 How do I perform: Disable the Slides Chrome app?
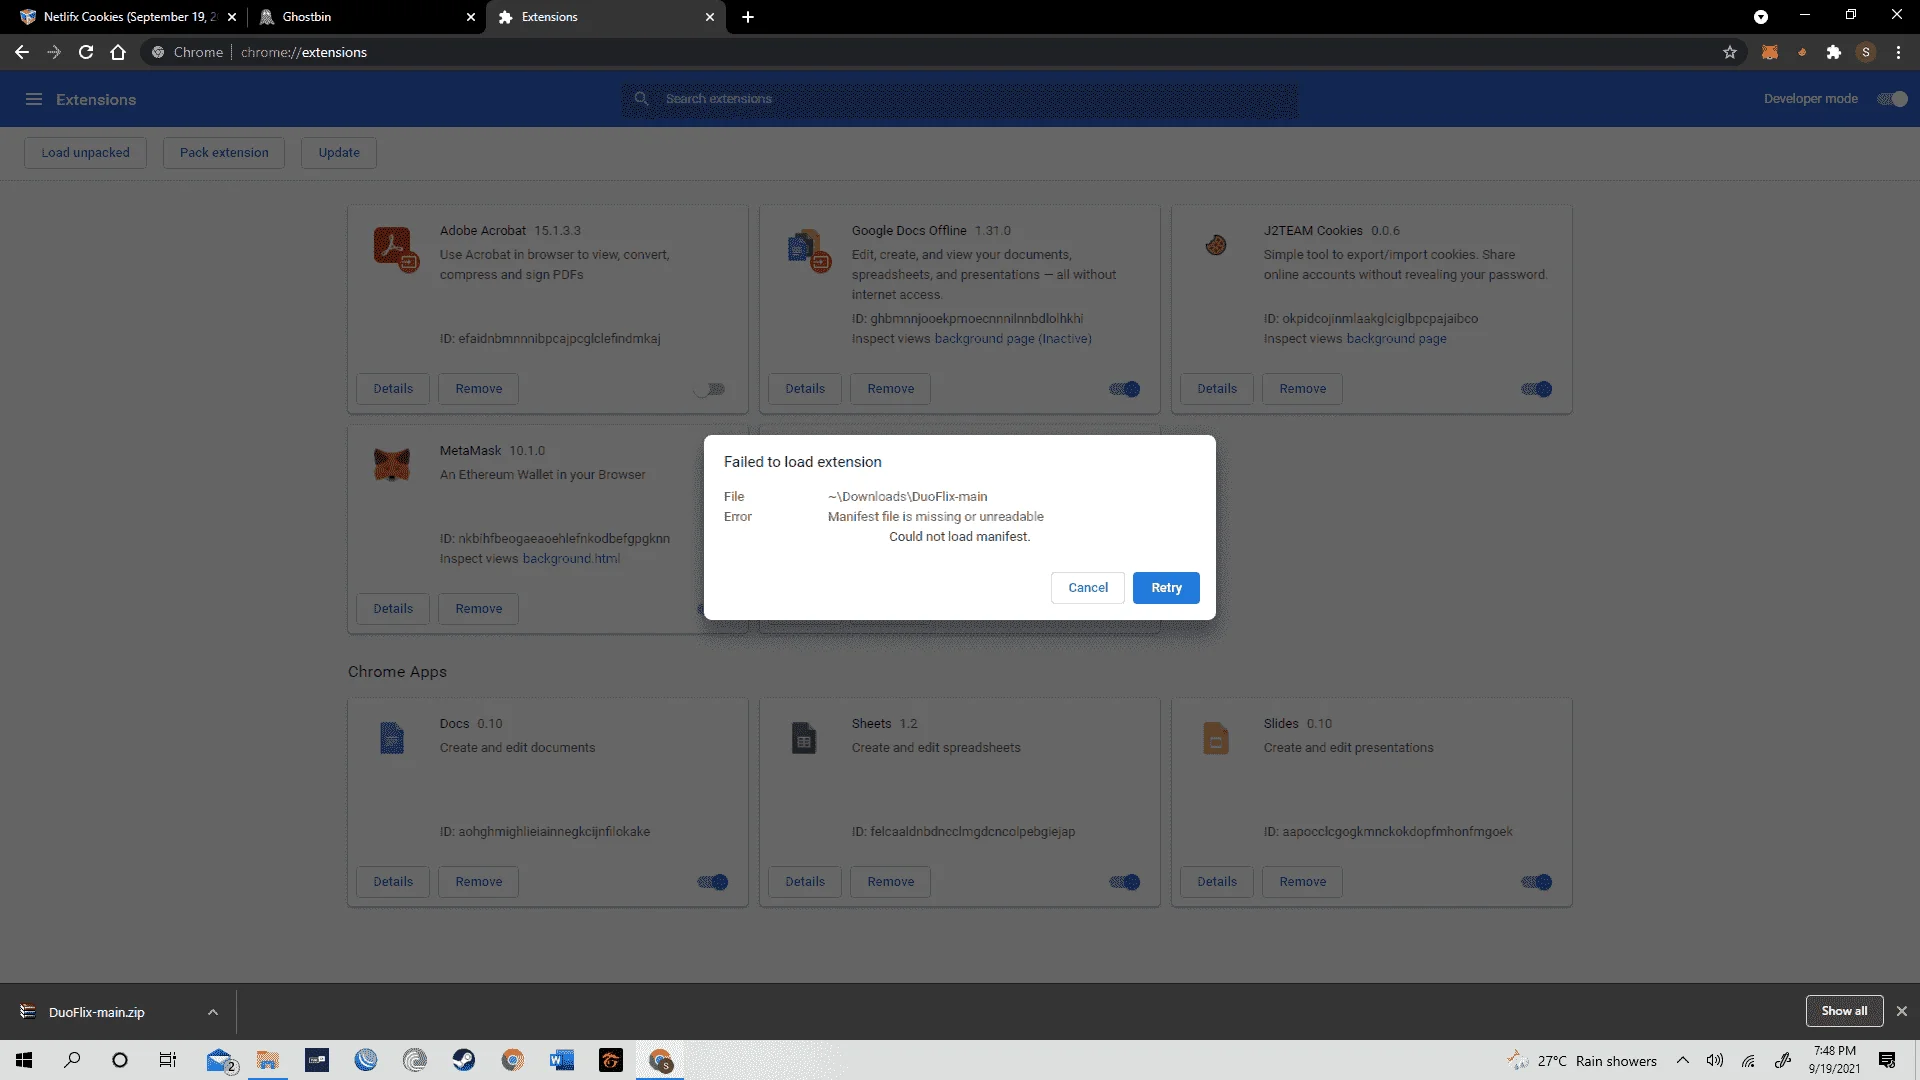1537,882
